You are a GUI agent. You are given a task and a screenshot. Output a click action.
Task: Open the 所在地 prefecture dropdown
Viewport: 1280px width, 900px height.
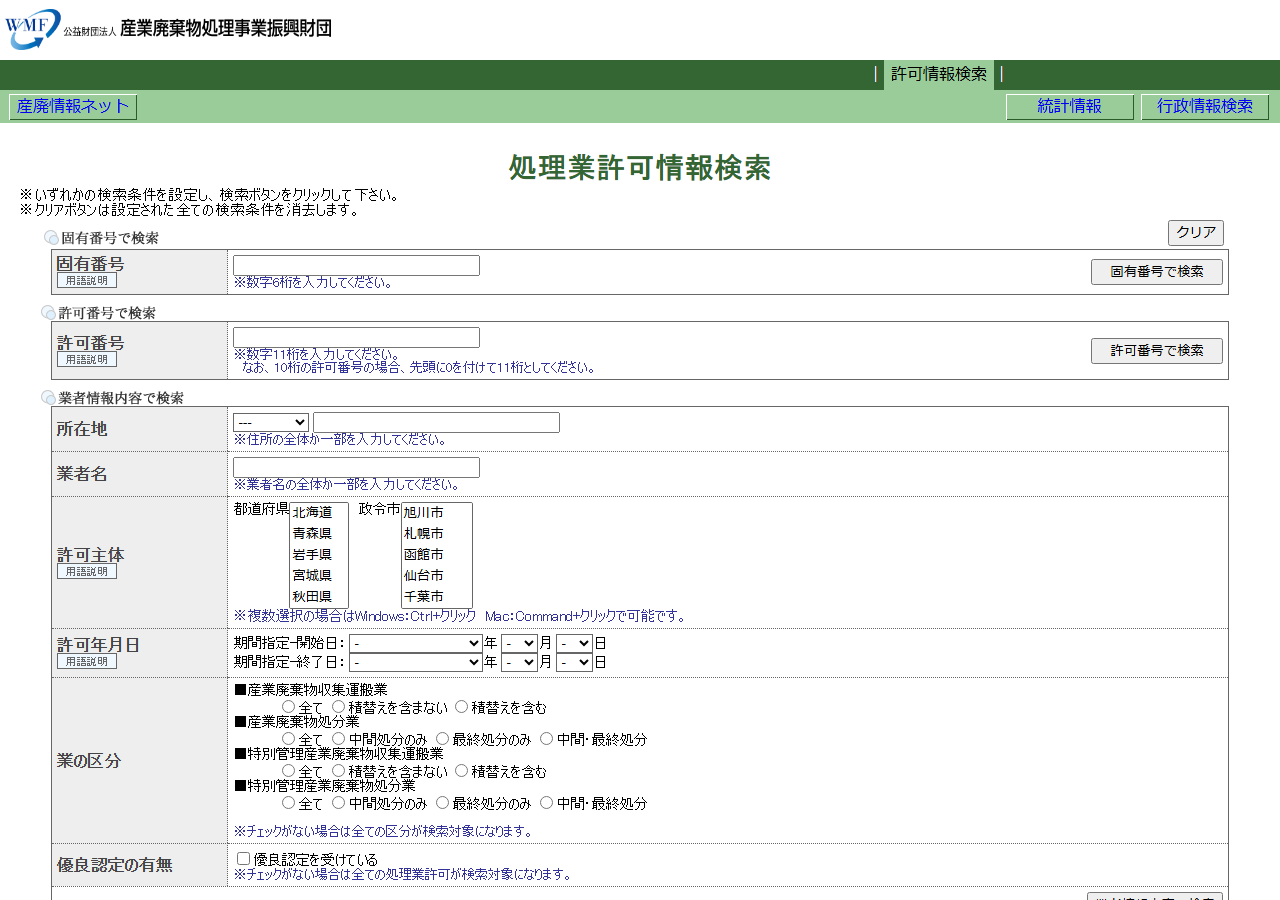[271, 423]
